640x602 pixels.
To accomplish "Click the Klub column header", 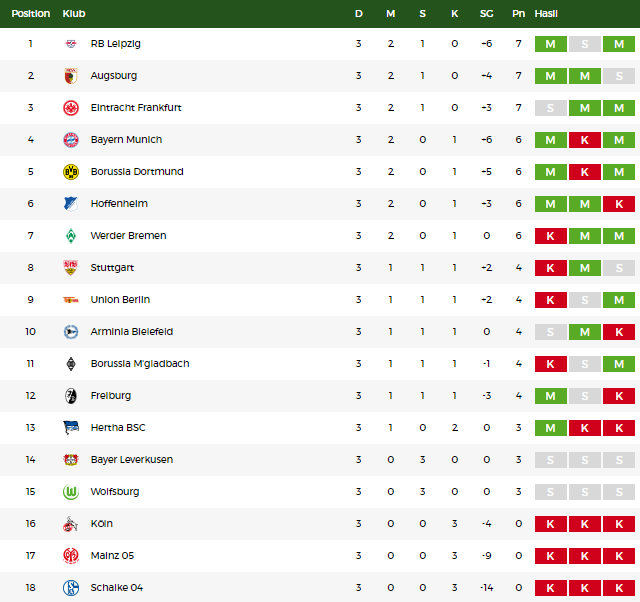I will pos(74,14).
